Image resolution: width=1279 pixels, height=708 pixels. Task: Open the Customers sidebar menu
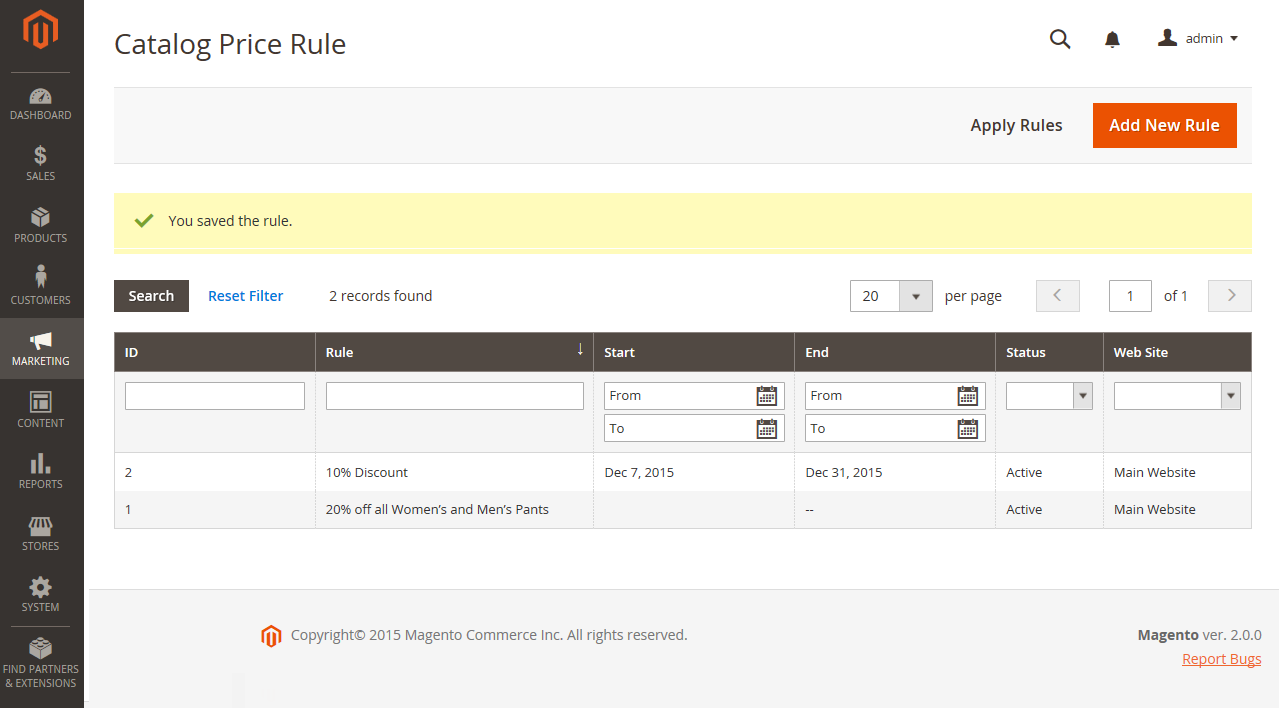pyautogui.click(x=41, y=288)
